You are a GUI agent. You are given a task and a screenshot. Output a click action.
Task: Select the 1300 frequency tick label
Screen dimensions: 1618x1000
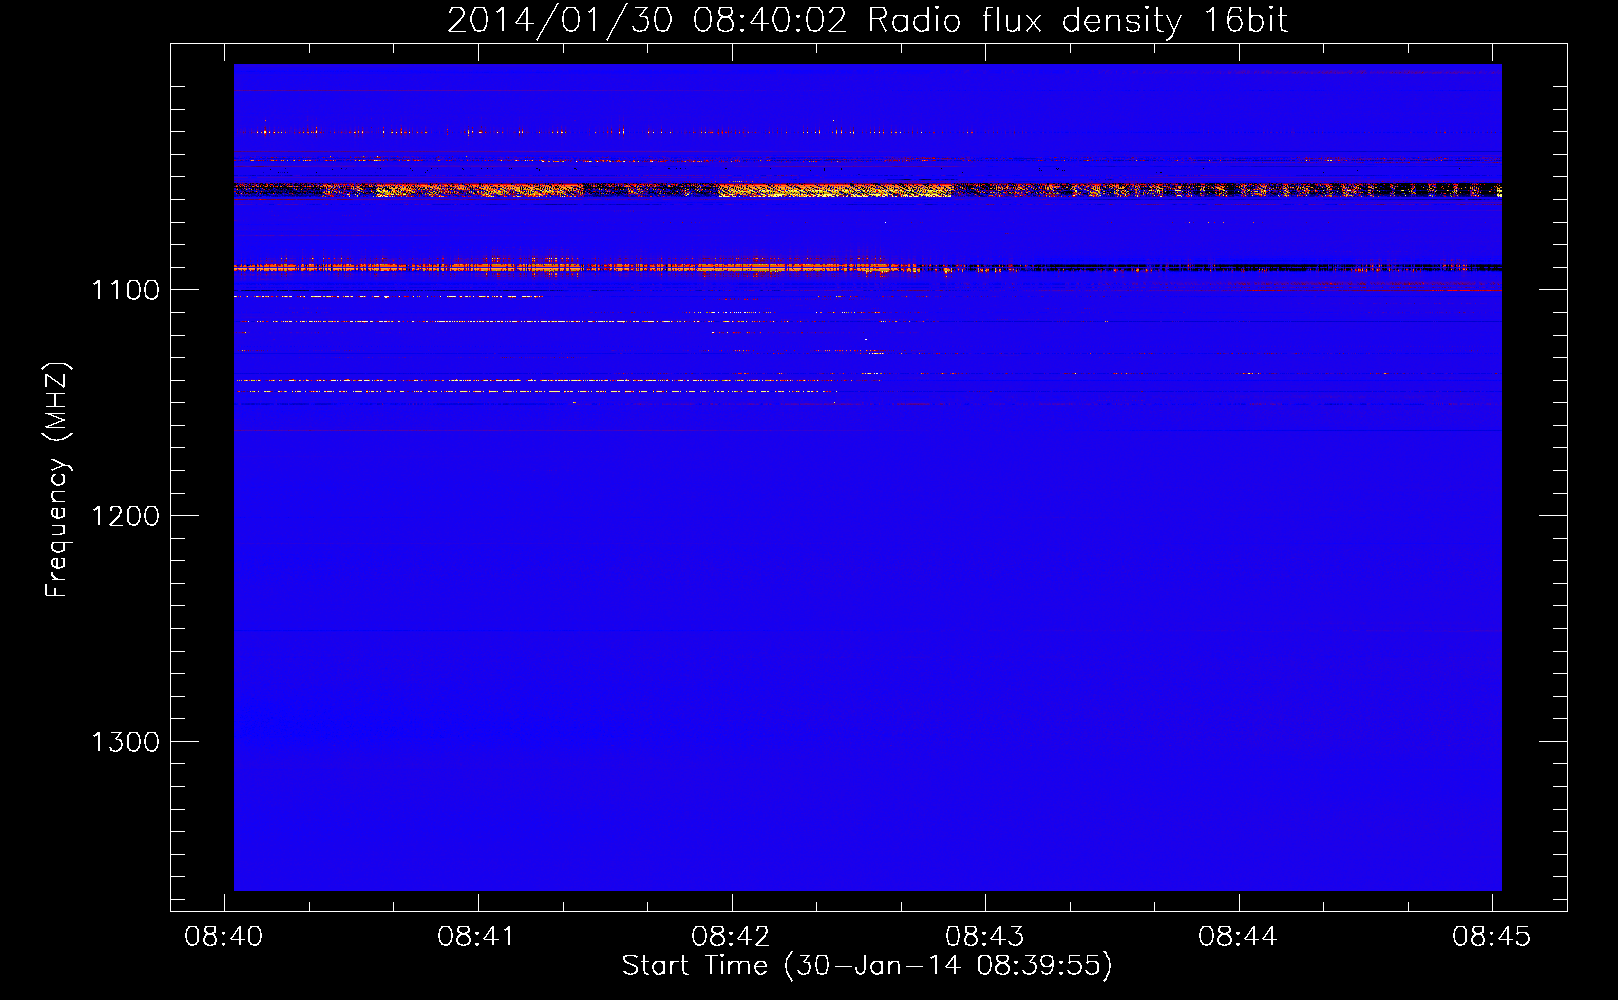[126, 742]
